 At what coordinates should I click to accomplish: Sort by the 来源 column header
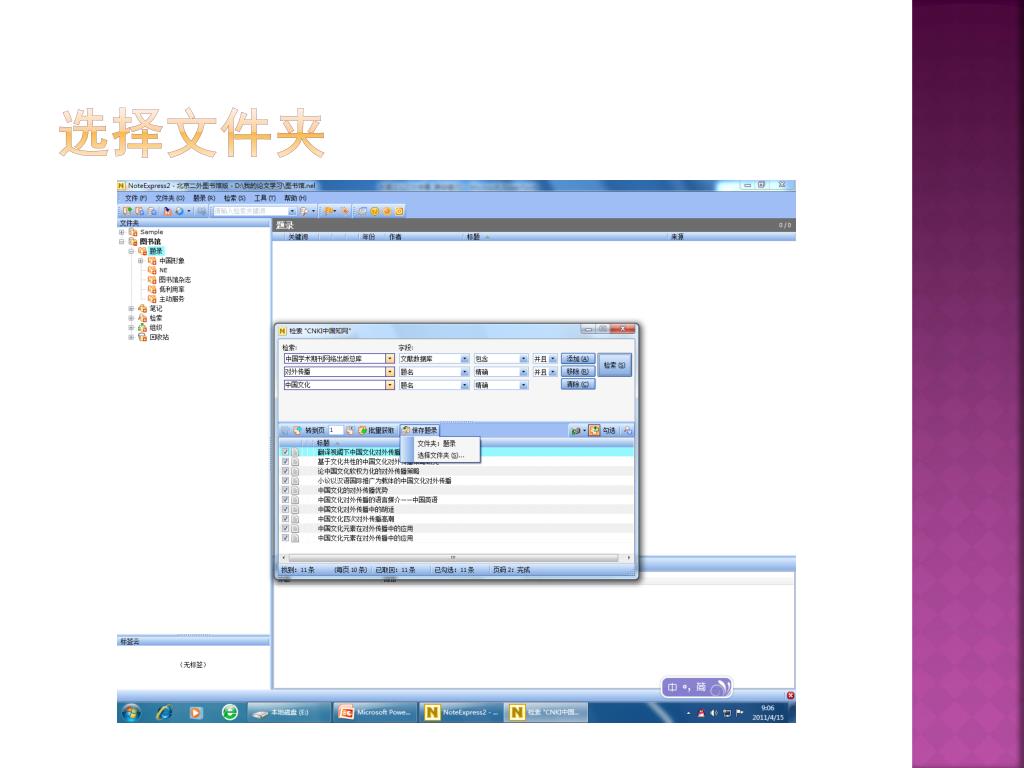click(677, 237)
